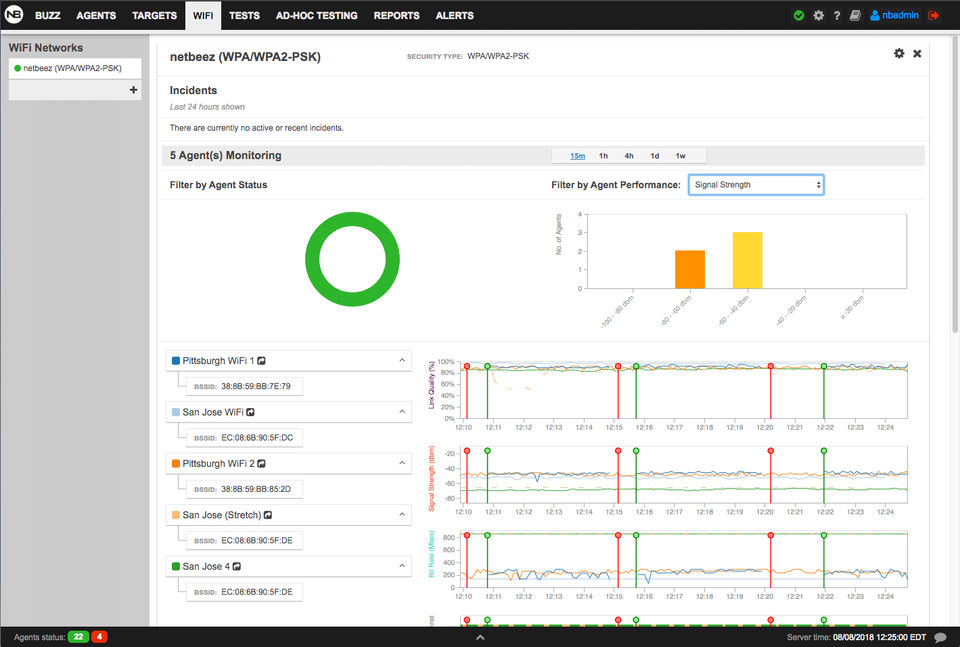Open the Signal Strength performance dropdown
Screen dimensions: 960x647
[756, 185]
